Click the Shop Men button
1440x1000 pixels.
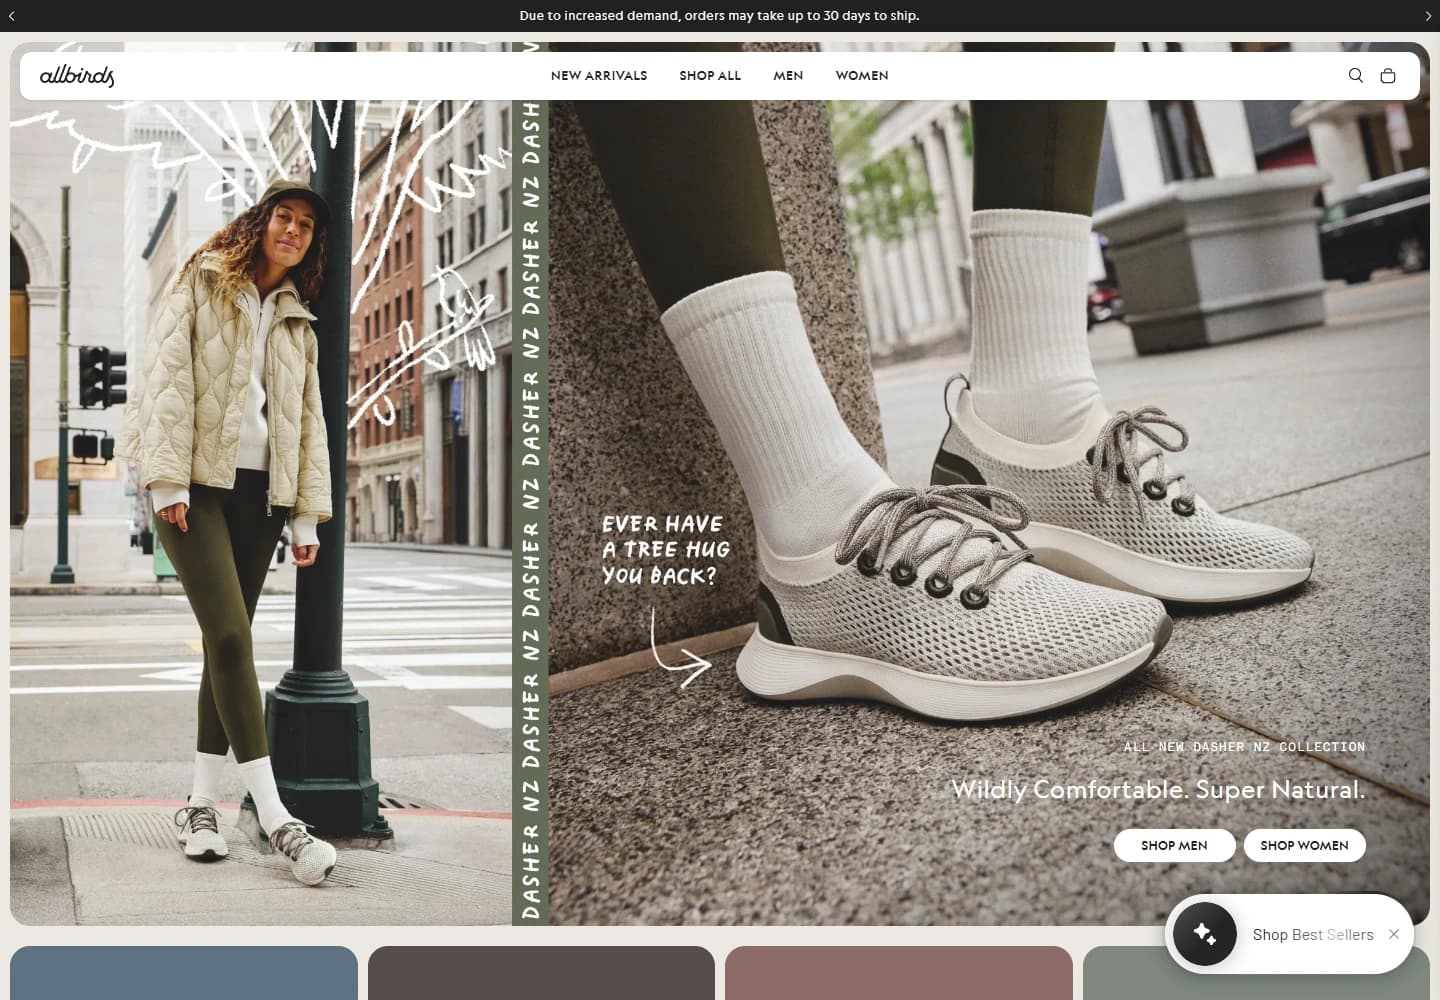[x=1174, y=845]
